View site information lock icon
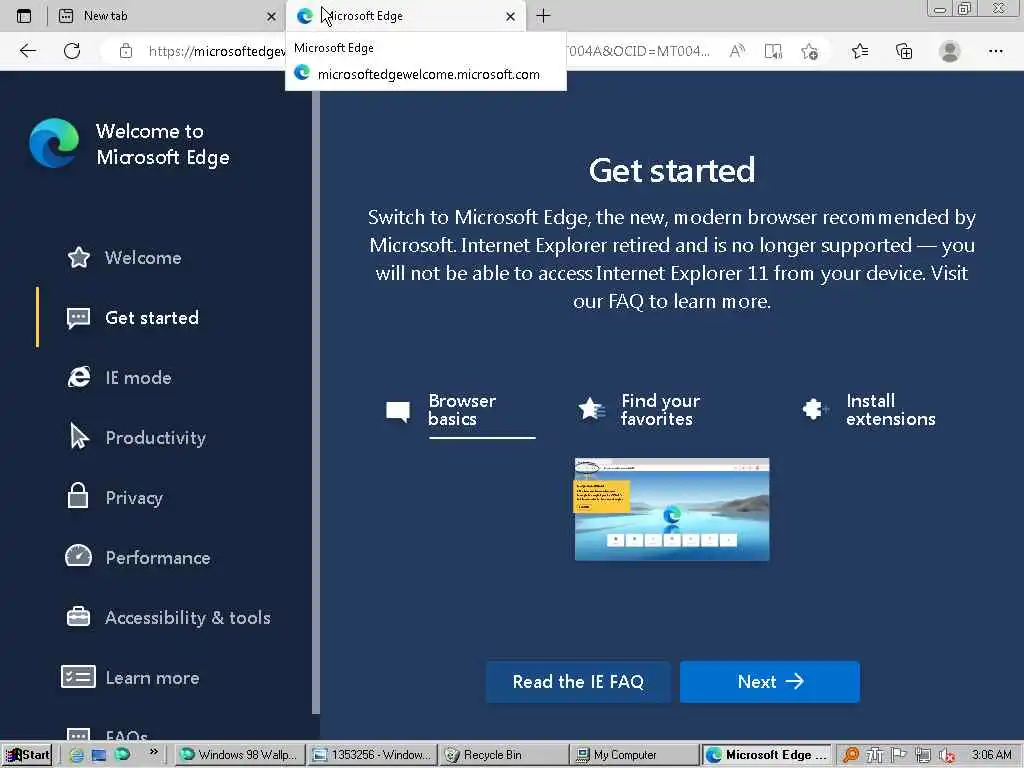The height and width of the screenshot is (768, 1024). [x=126, y=52]
